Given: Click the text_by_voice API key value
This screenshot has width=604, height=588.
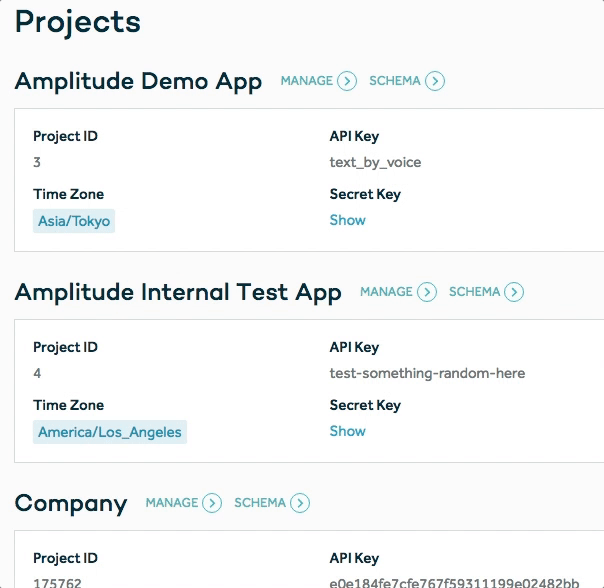Looking at the screenshot, I should click(375, 162).
